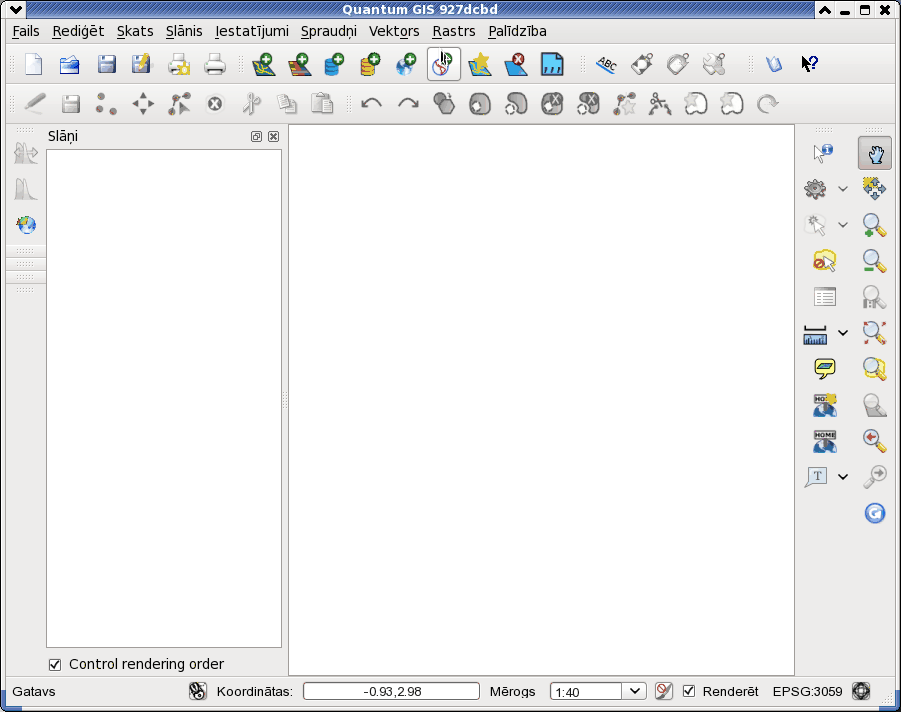This screenshot has height=712, width=901.
Task: Click the stop rendering icon in status bar
Action: (664, 691)
